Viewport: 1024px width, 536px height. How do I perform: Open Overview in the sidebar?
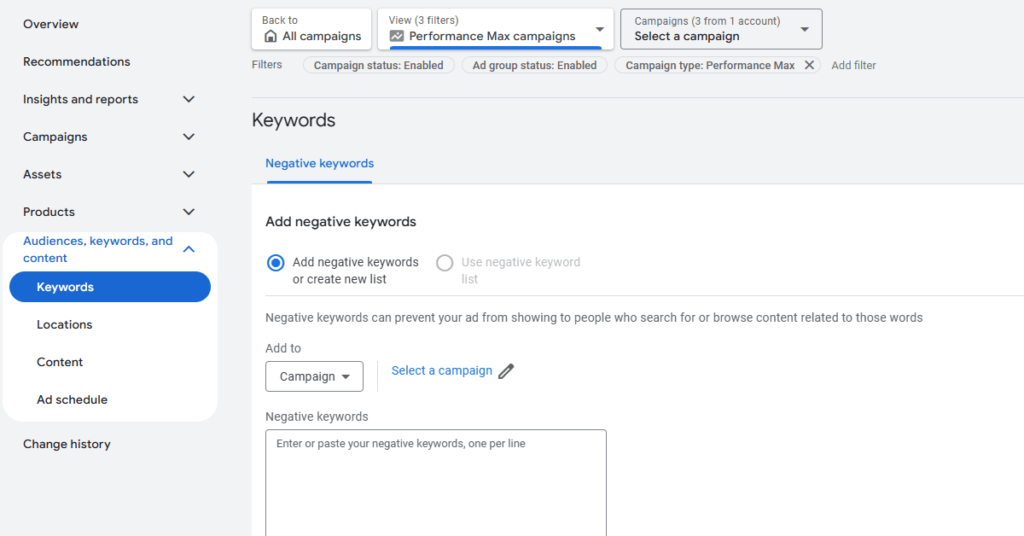point(51,24)
